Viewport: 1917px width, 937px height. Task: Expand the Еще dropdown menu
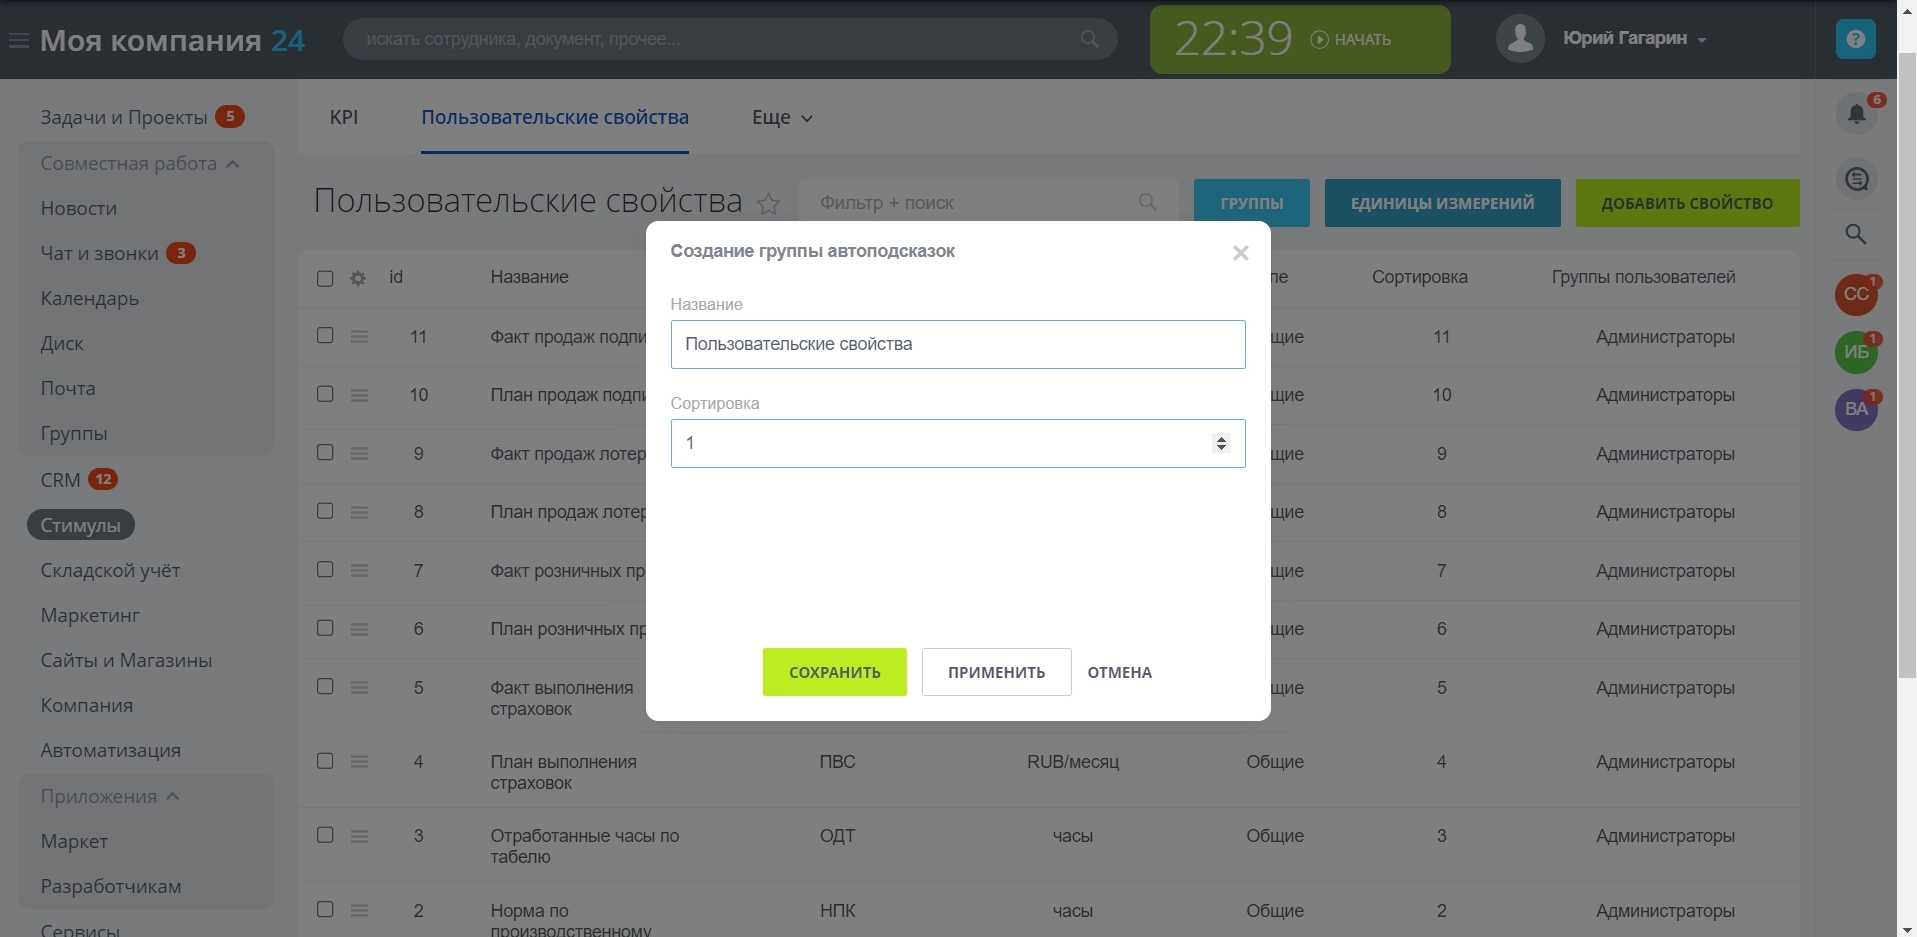pyautogui.click(x=782, y=118)
